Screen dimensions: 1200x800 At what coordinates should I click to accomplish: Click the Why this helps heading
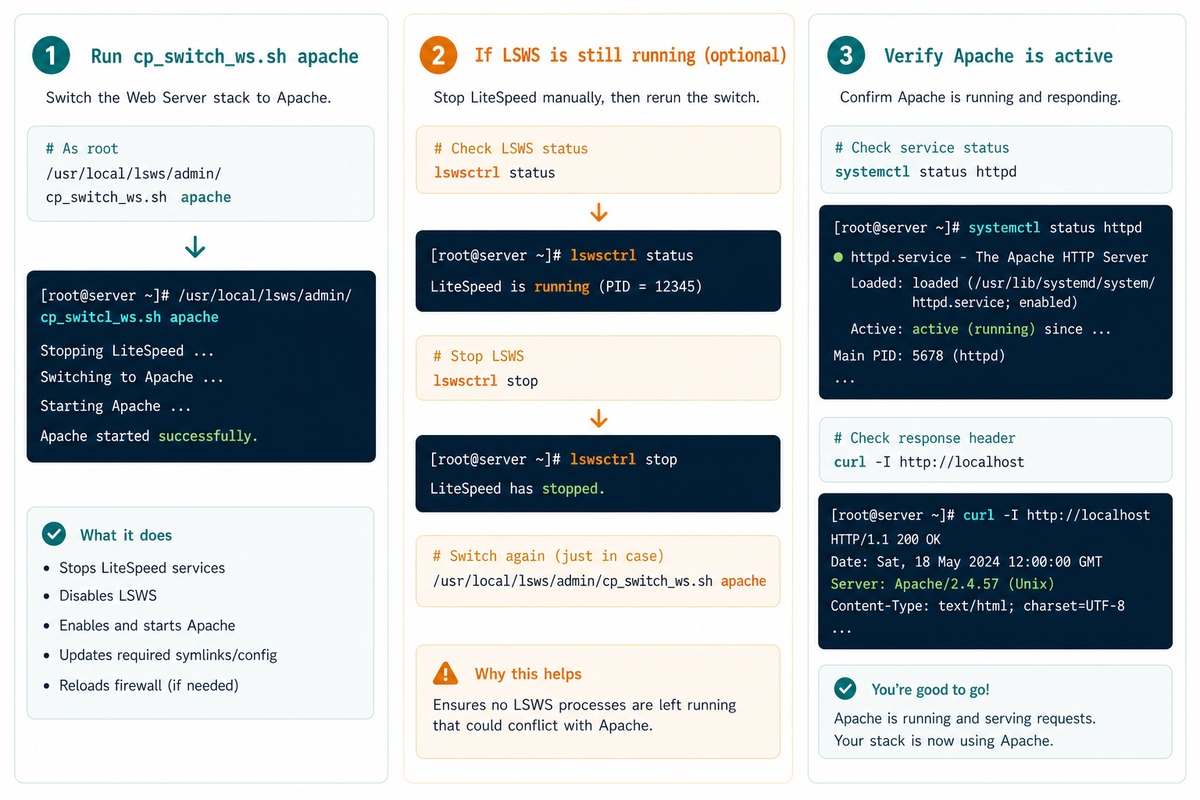[528, 674]
